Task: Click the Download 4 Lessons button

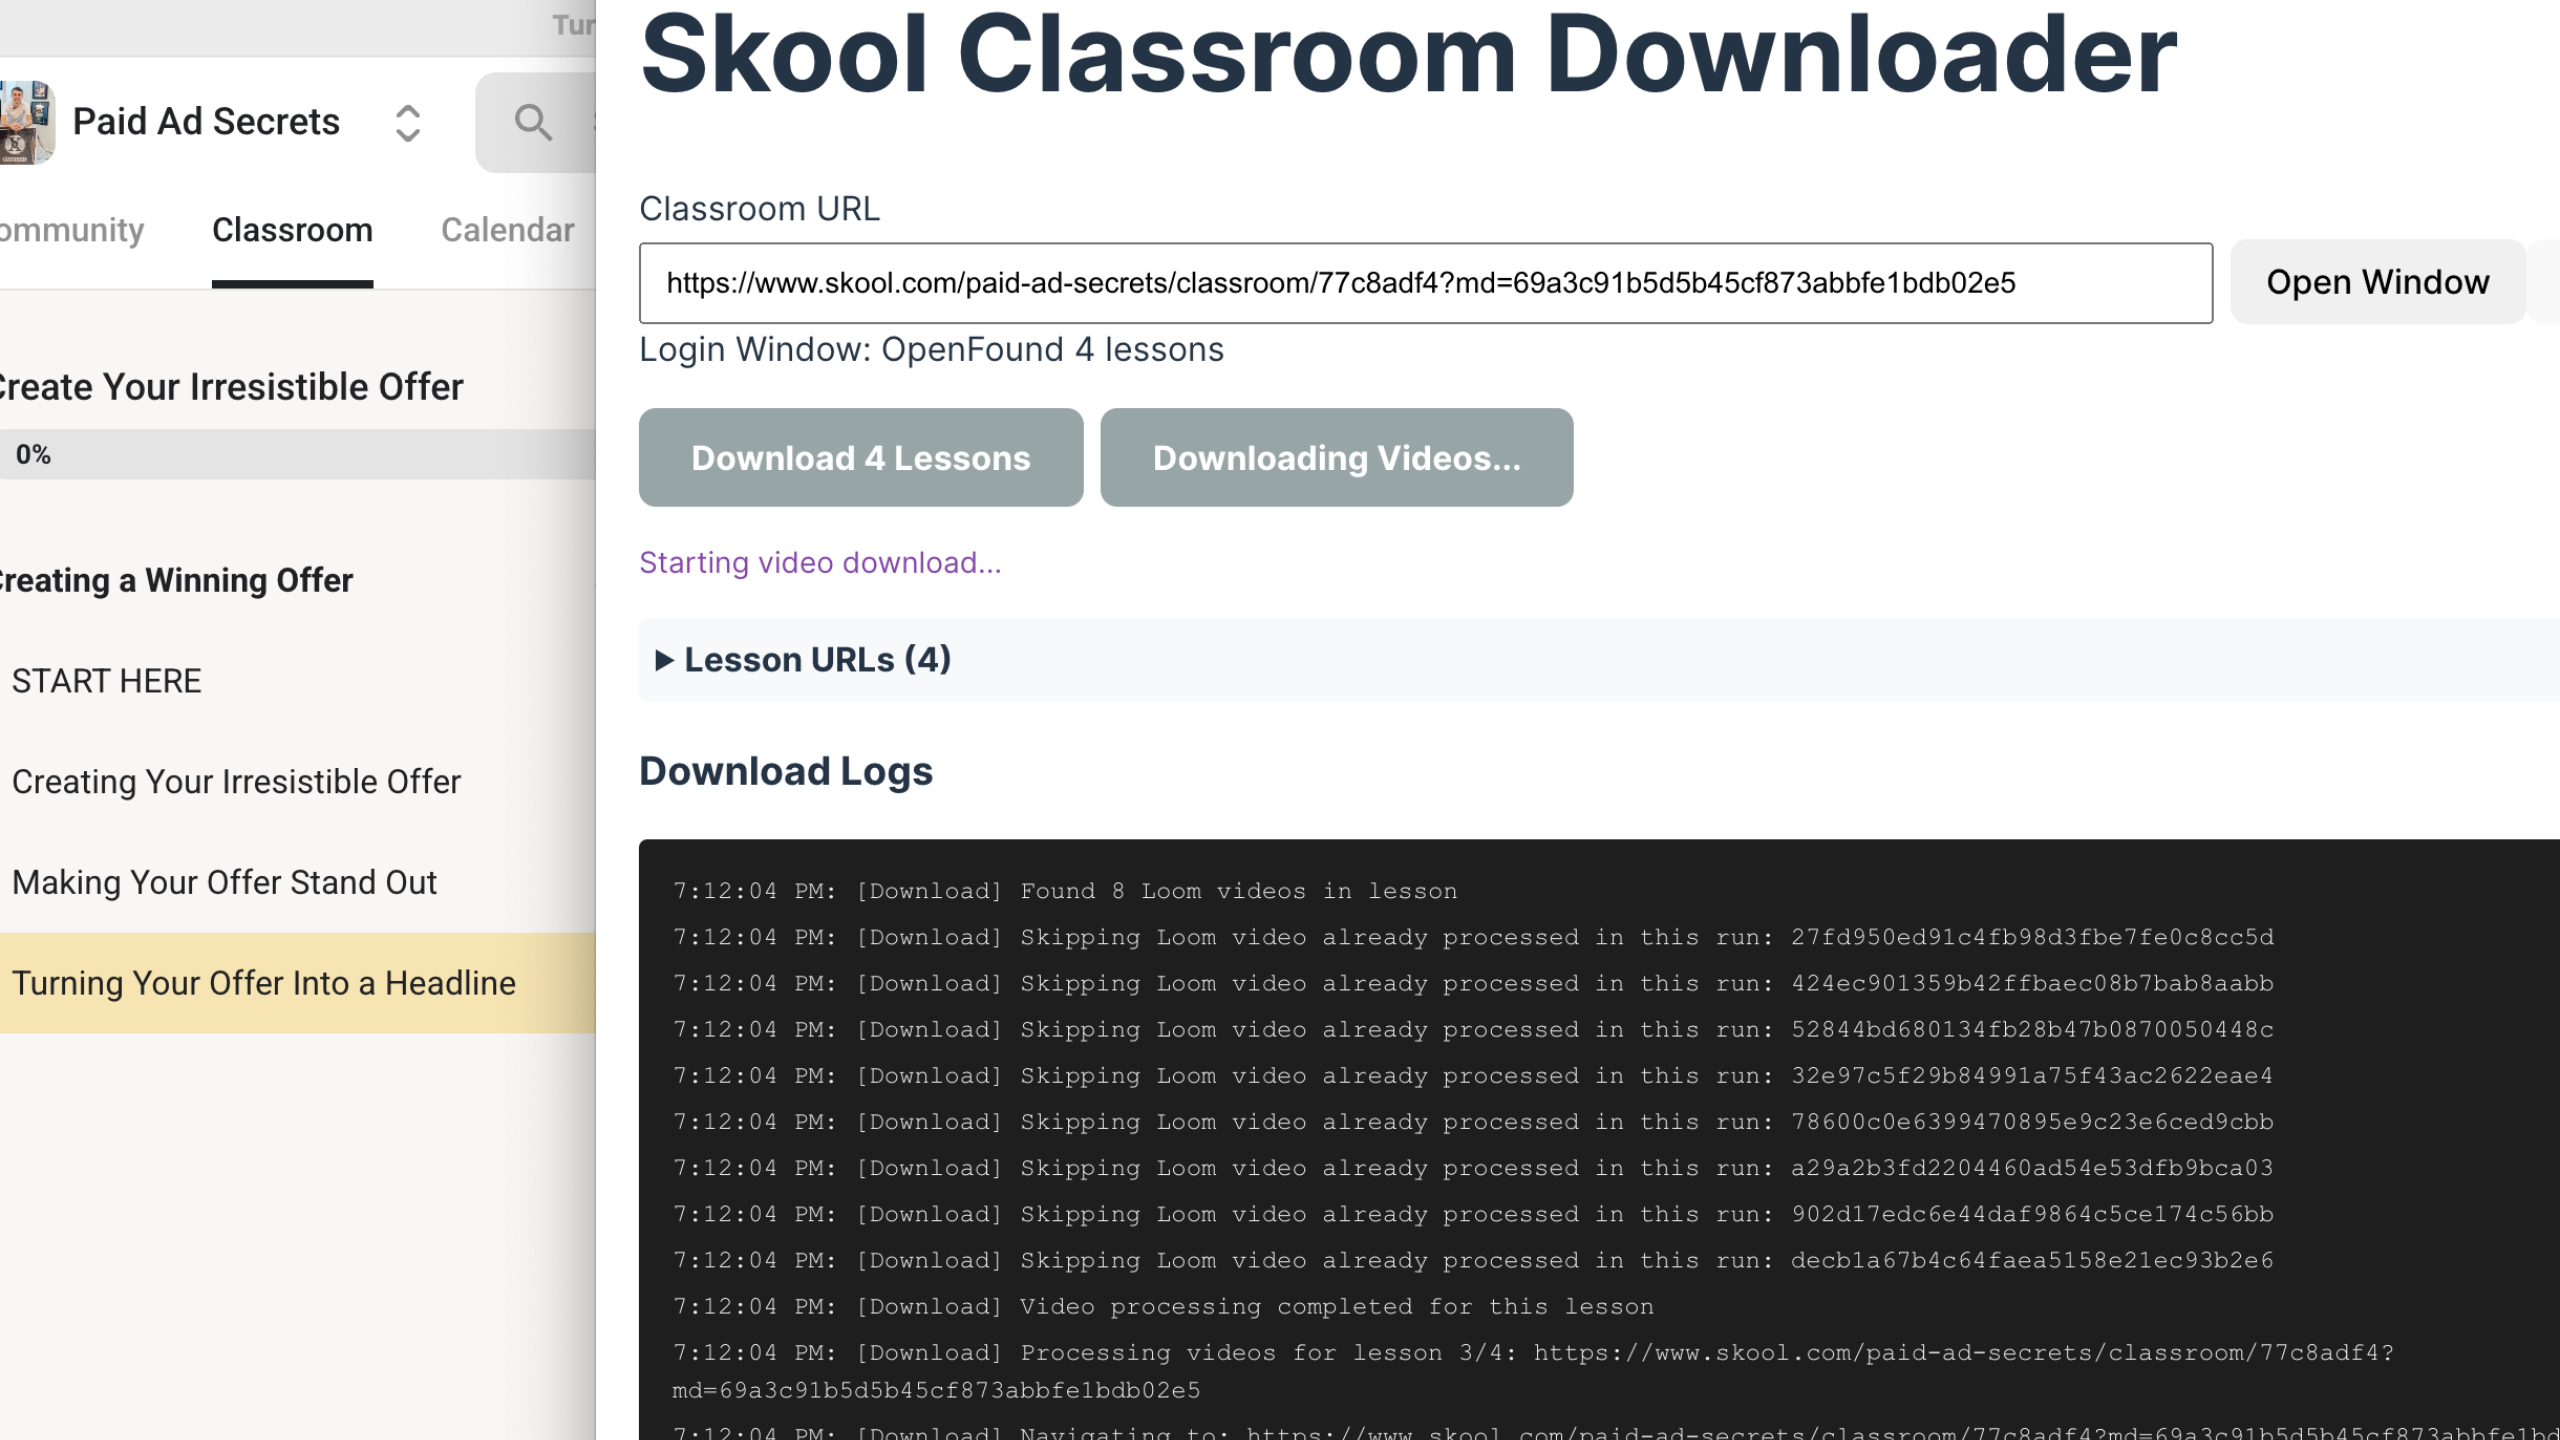Action: pyautogui.click(x=860, y=458)
